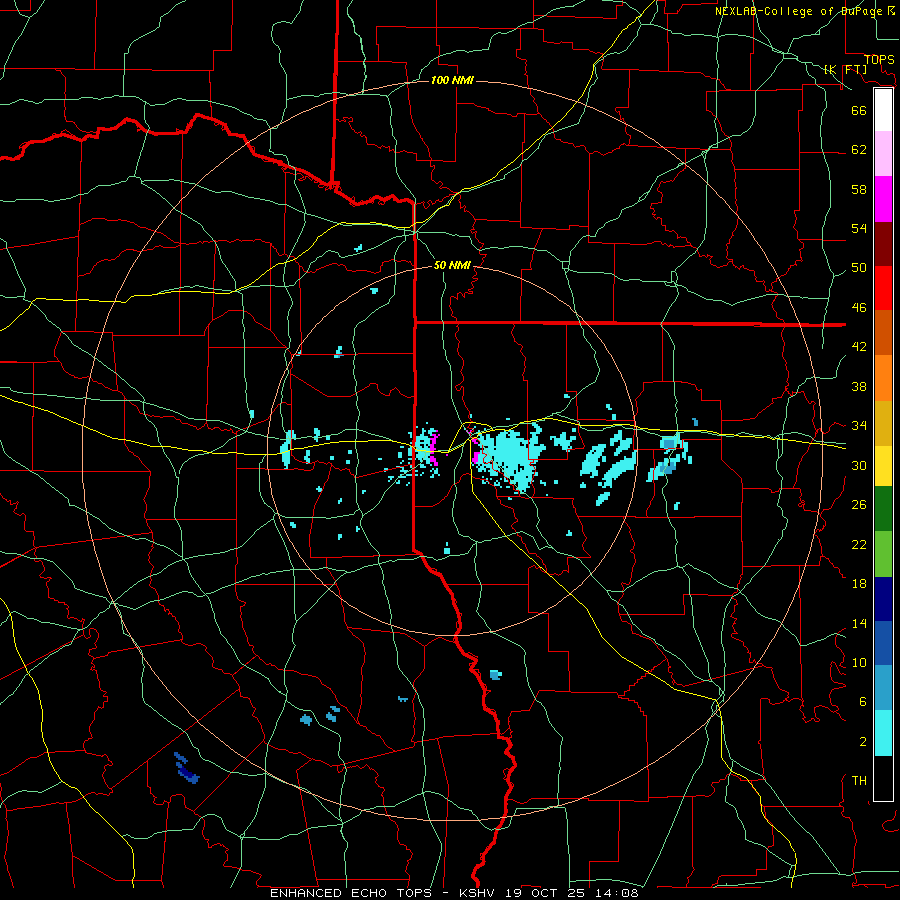Click the white swatch in the tops legend

coord(883,110)
